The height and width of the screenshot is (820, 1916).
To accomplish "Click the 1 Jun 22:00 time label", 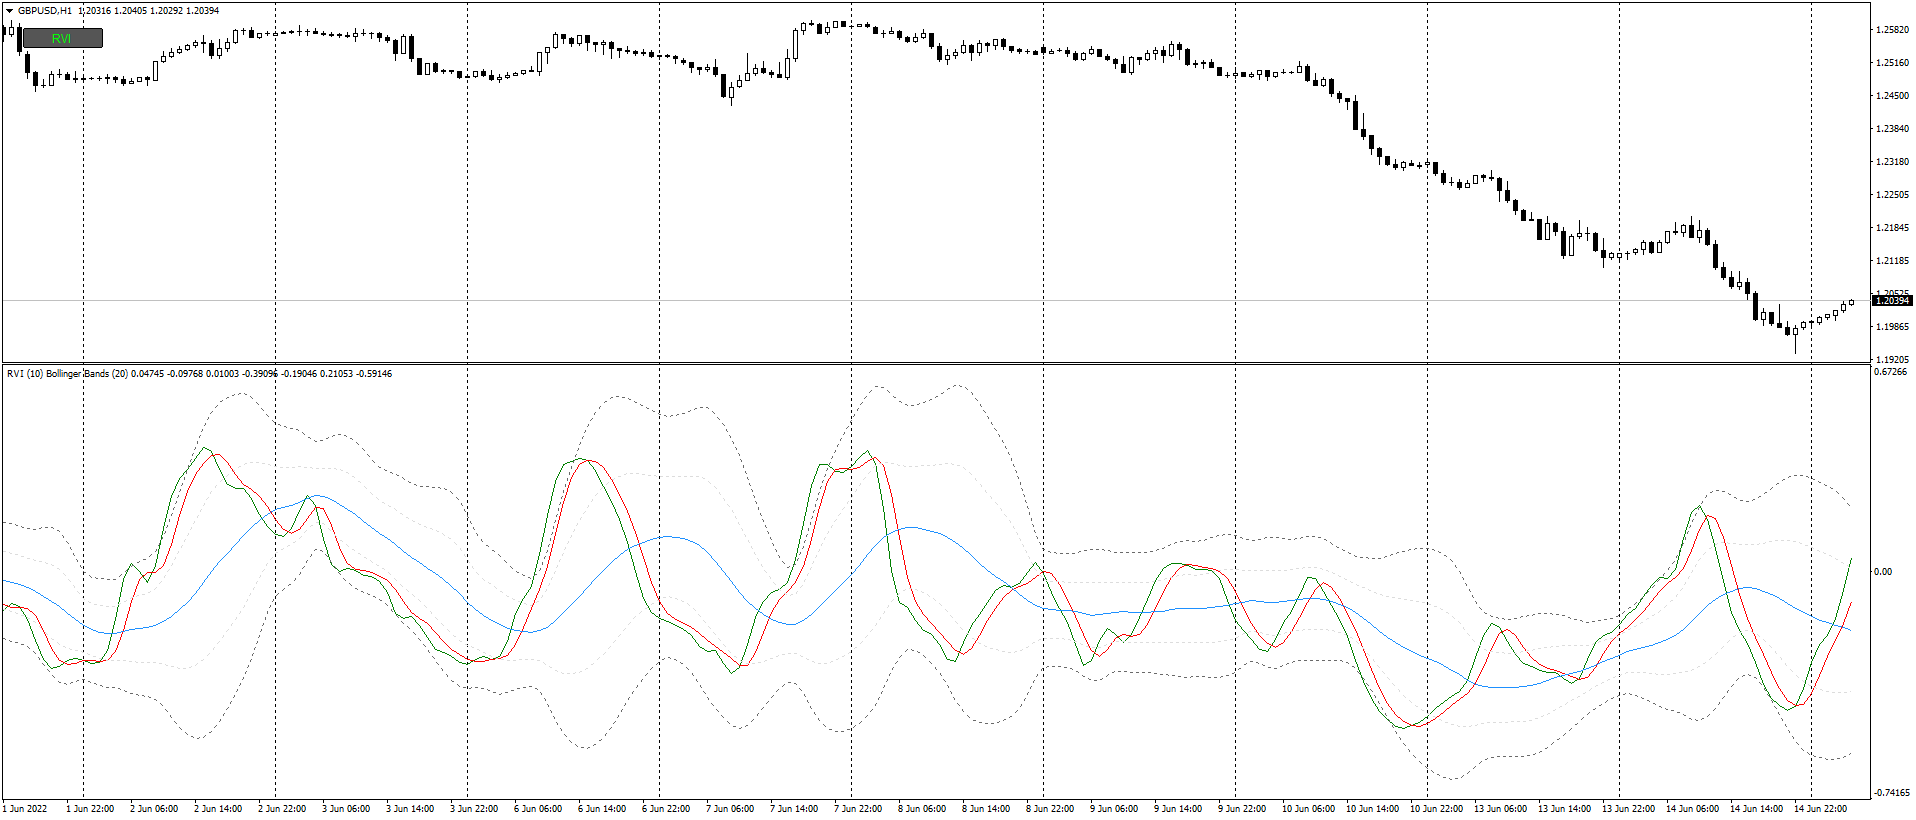I will click(x=90, y=809).
